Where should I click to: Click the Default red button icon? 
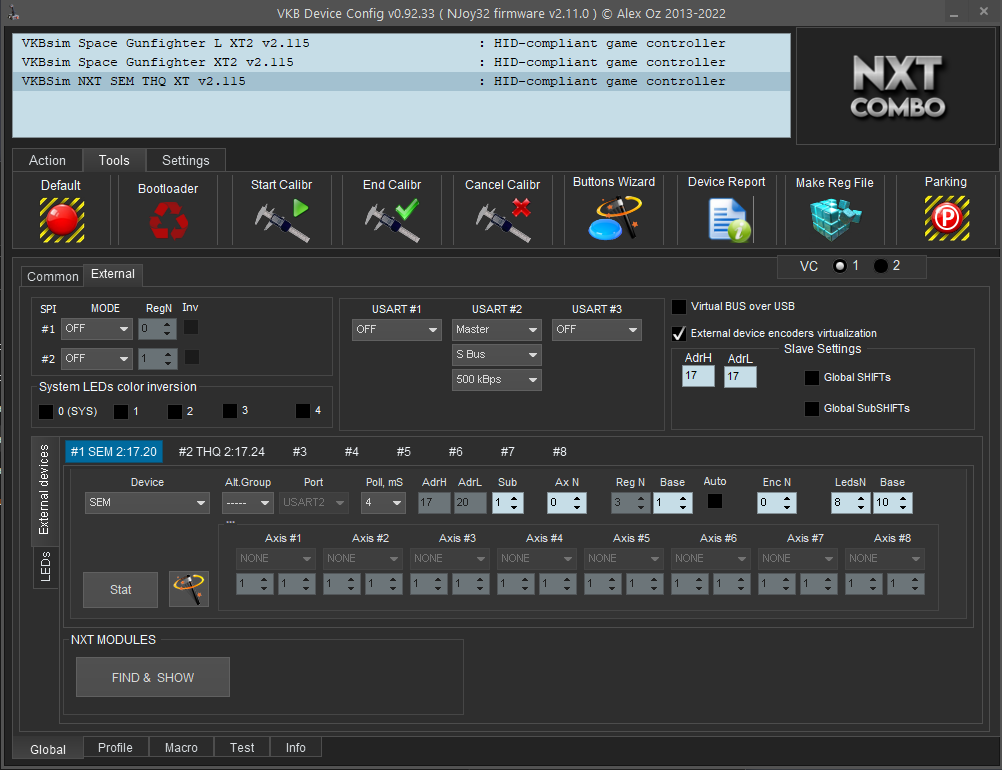click(x=62, y=220)
